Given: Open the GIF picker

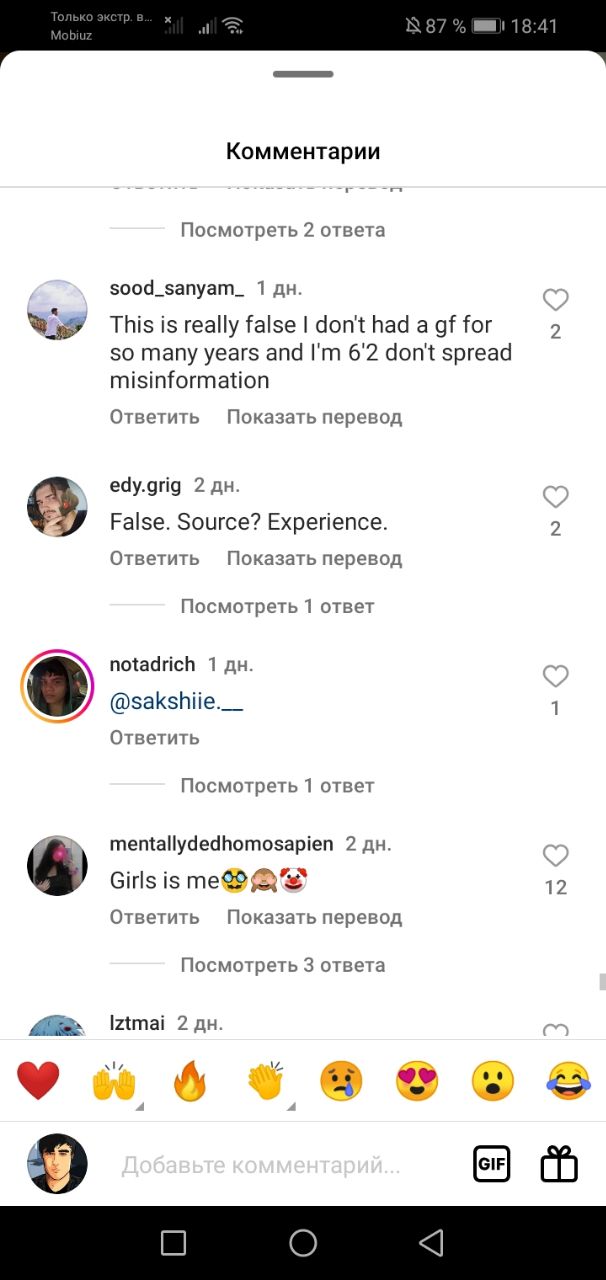Looking at the screenshot, I should coord(491,1164).
